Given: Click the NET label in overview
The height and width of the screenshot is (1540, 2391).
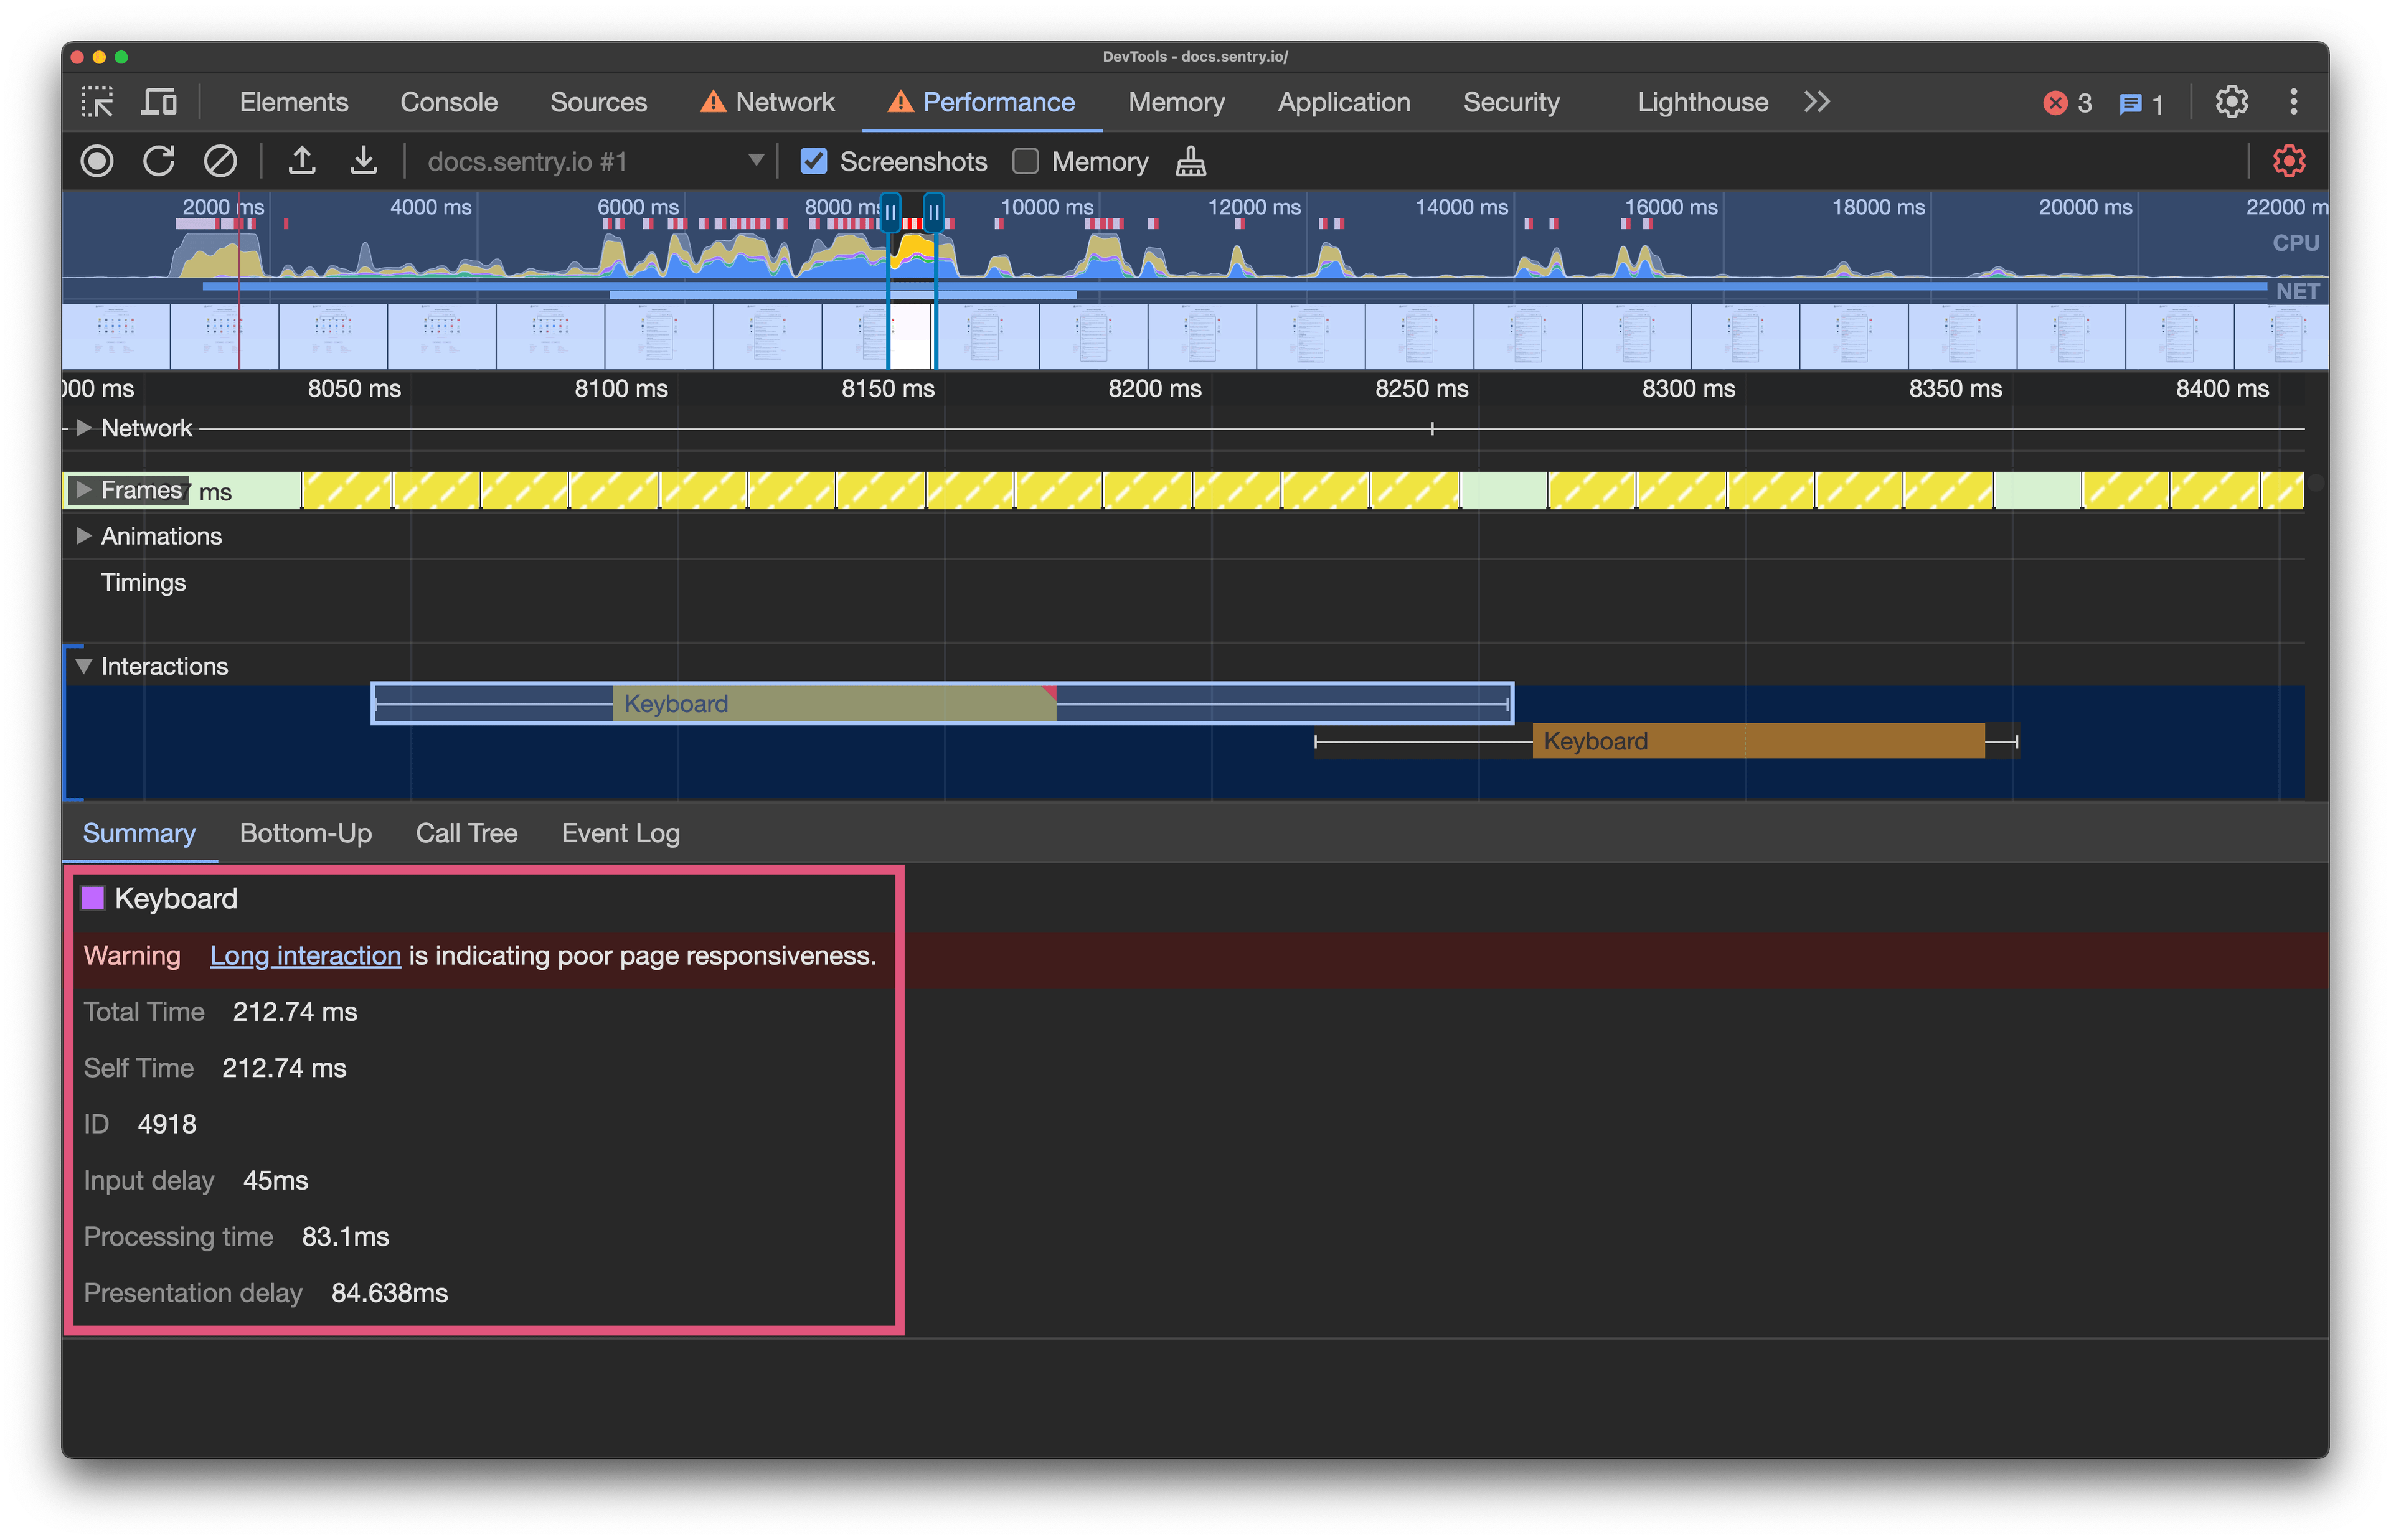Looking at the screenshot, I should [x=2297, y=291].
